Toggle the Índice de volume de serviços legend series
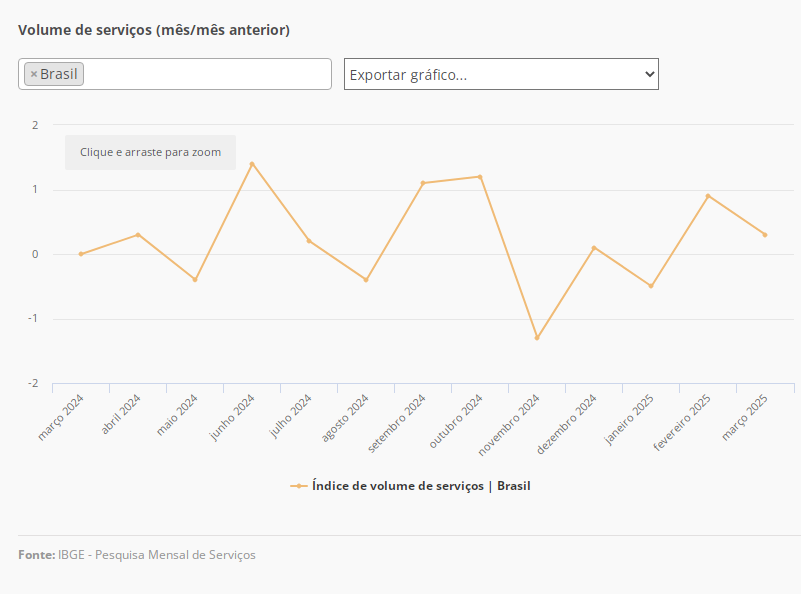The image size is (801, 594). coord(421,486)
